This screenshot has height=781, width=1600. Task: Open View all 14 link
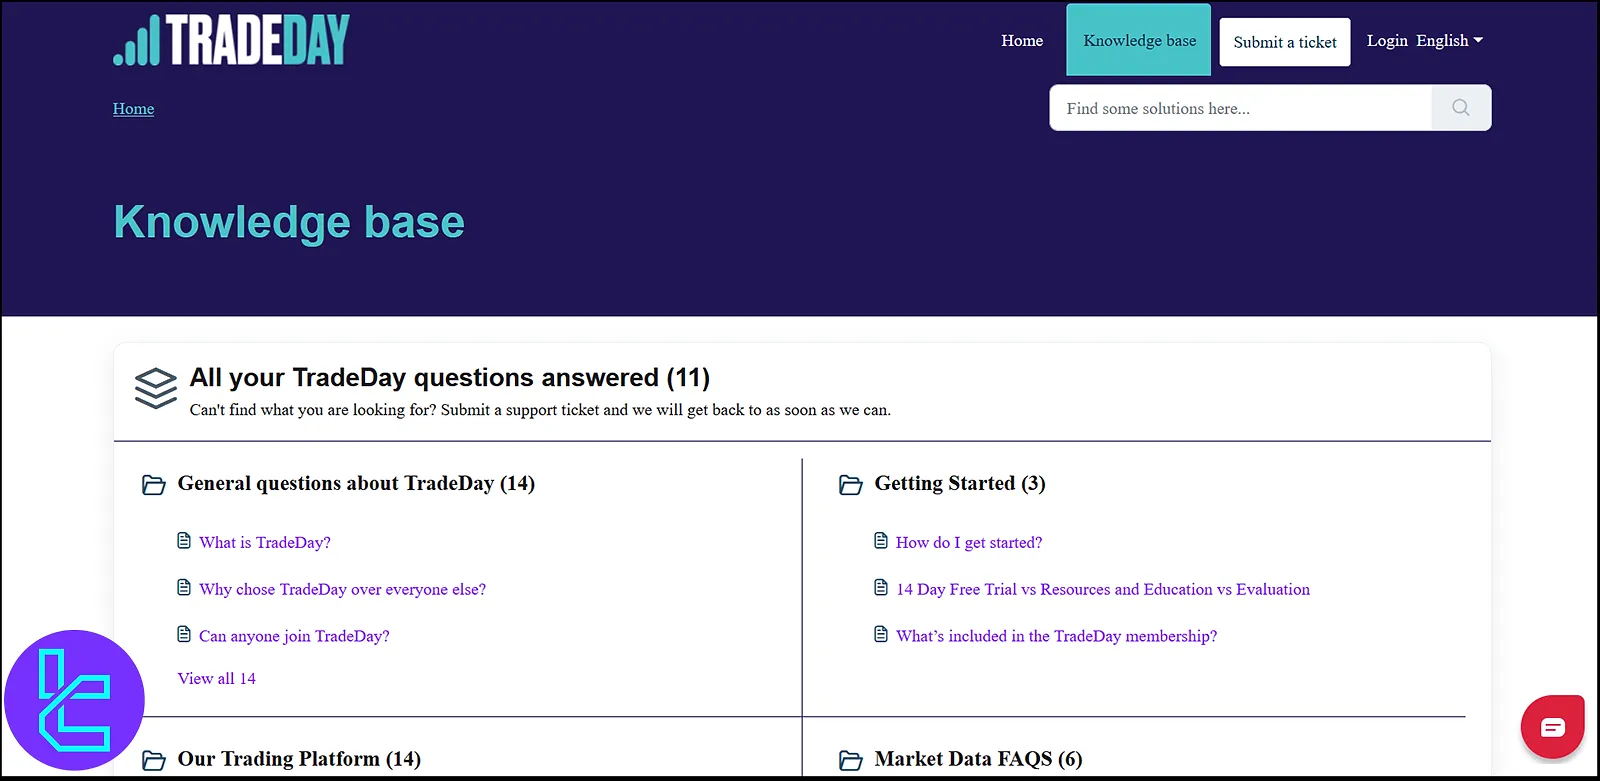217,679
